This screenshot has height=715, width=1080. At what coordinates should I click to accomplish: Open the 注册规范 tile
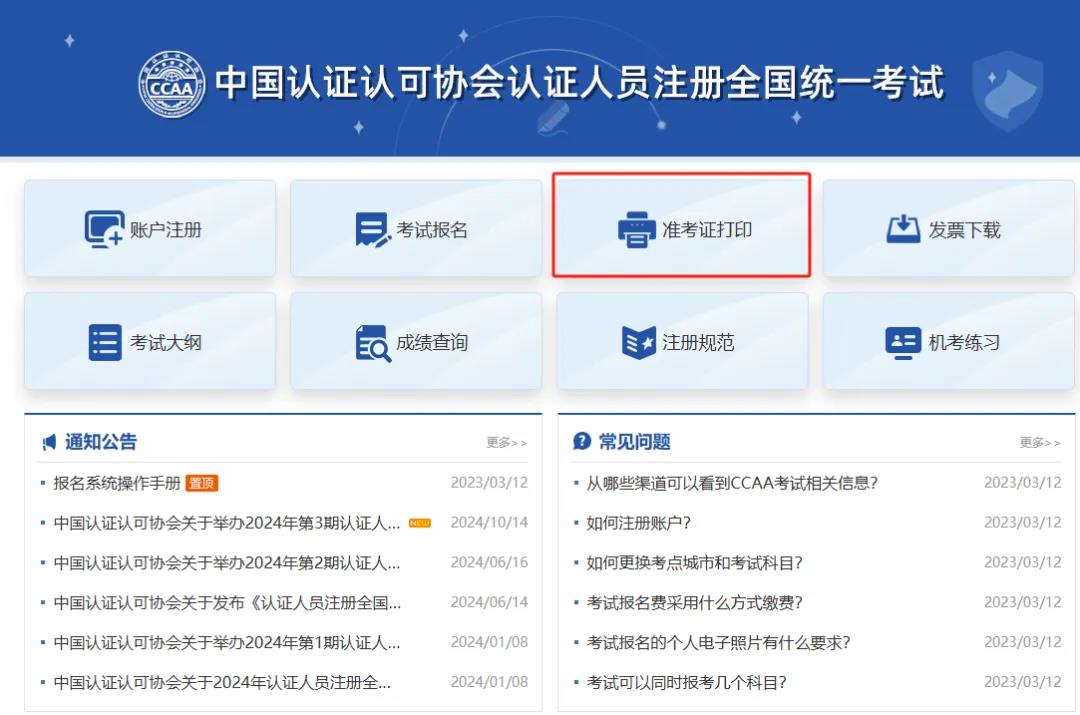tap(683, 342)
